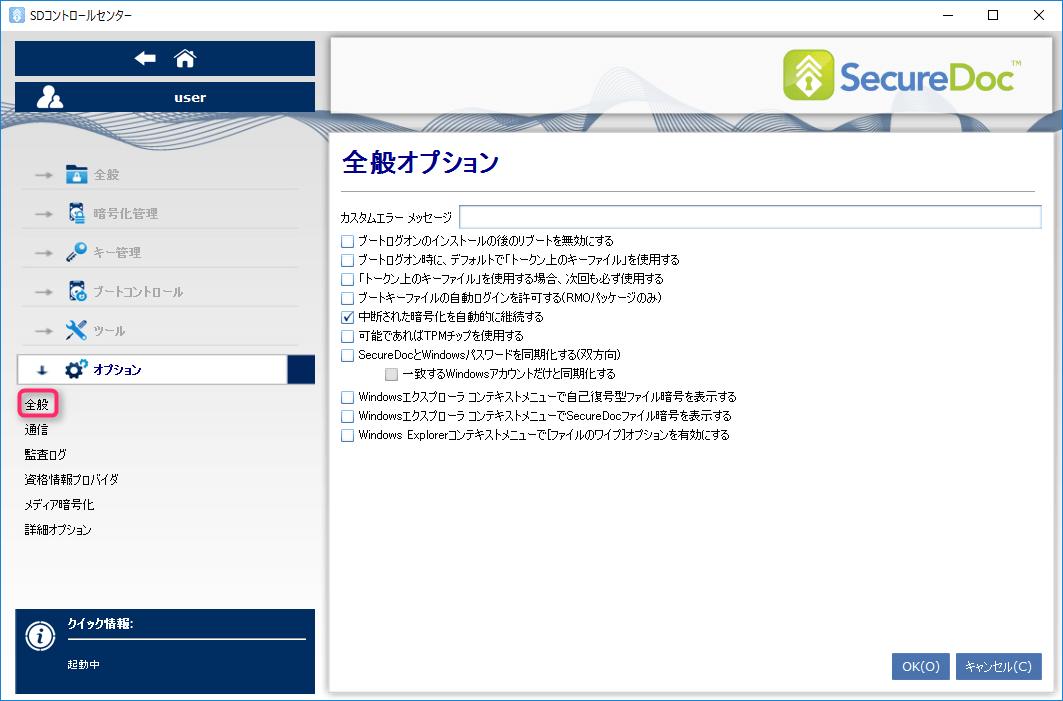Screen dimensions: 1063x701
Task: Open 通信 options page
Action: coord(36,430)
